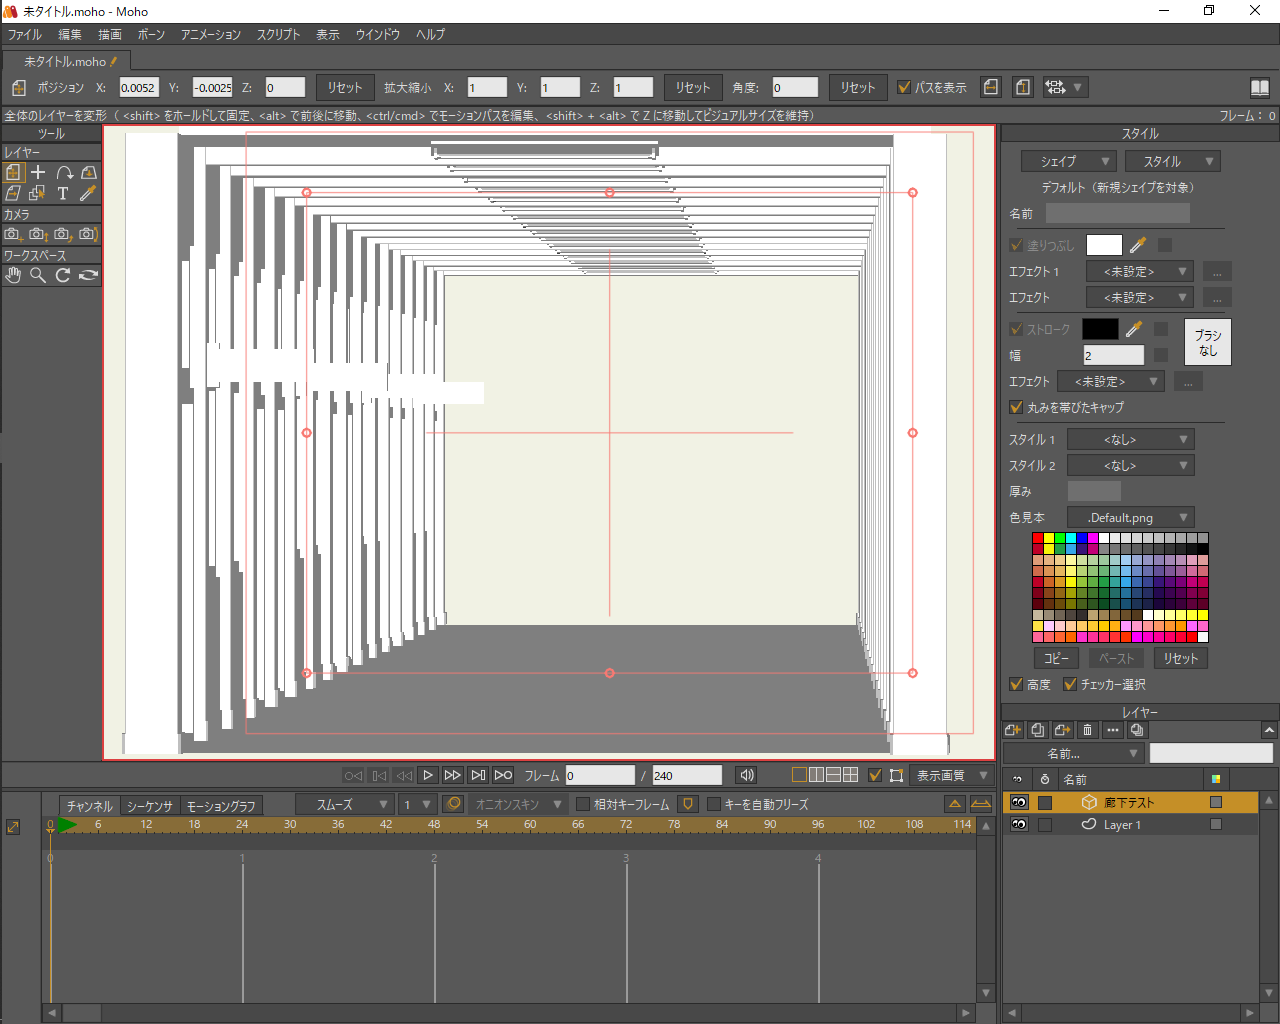
Task: Open the スムーズ interpolation dropdown
Action: click(344, 804)
